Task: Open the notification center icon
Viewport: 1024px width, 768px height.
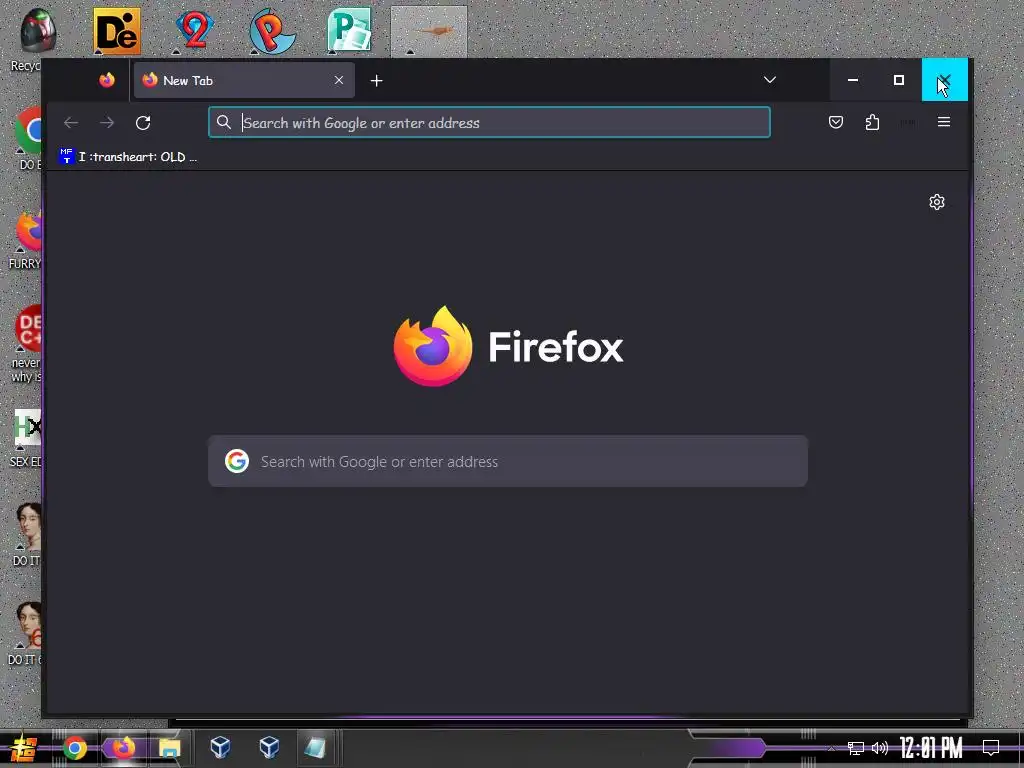Action: [x=991, y=748]
